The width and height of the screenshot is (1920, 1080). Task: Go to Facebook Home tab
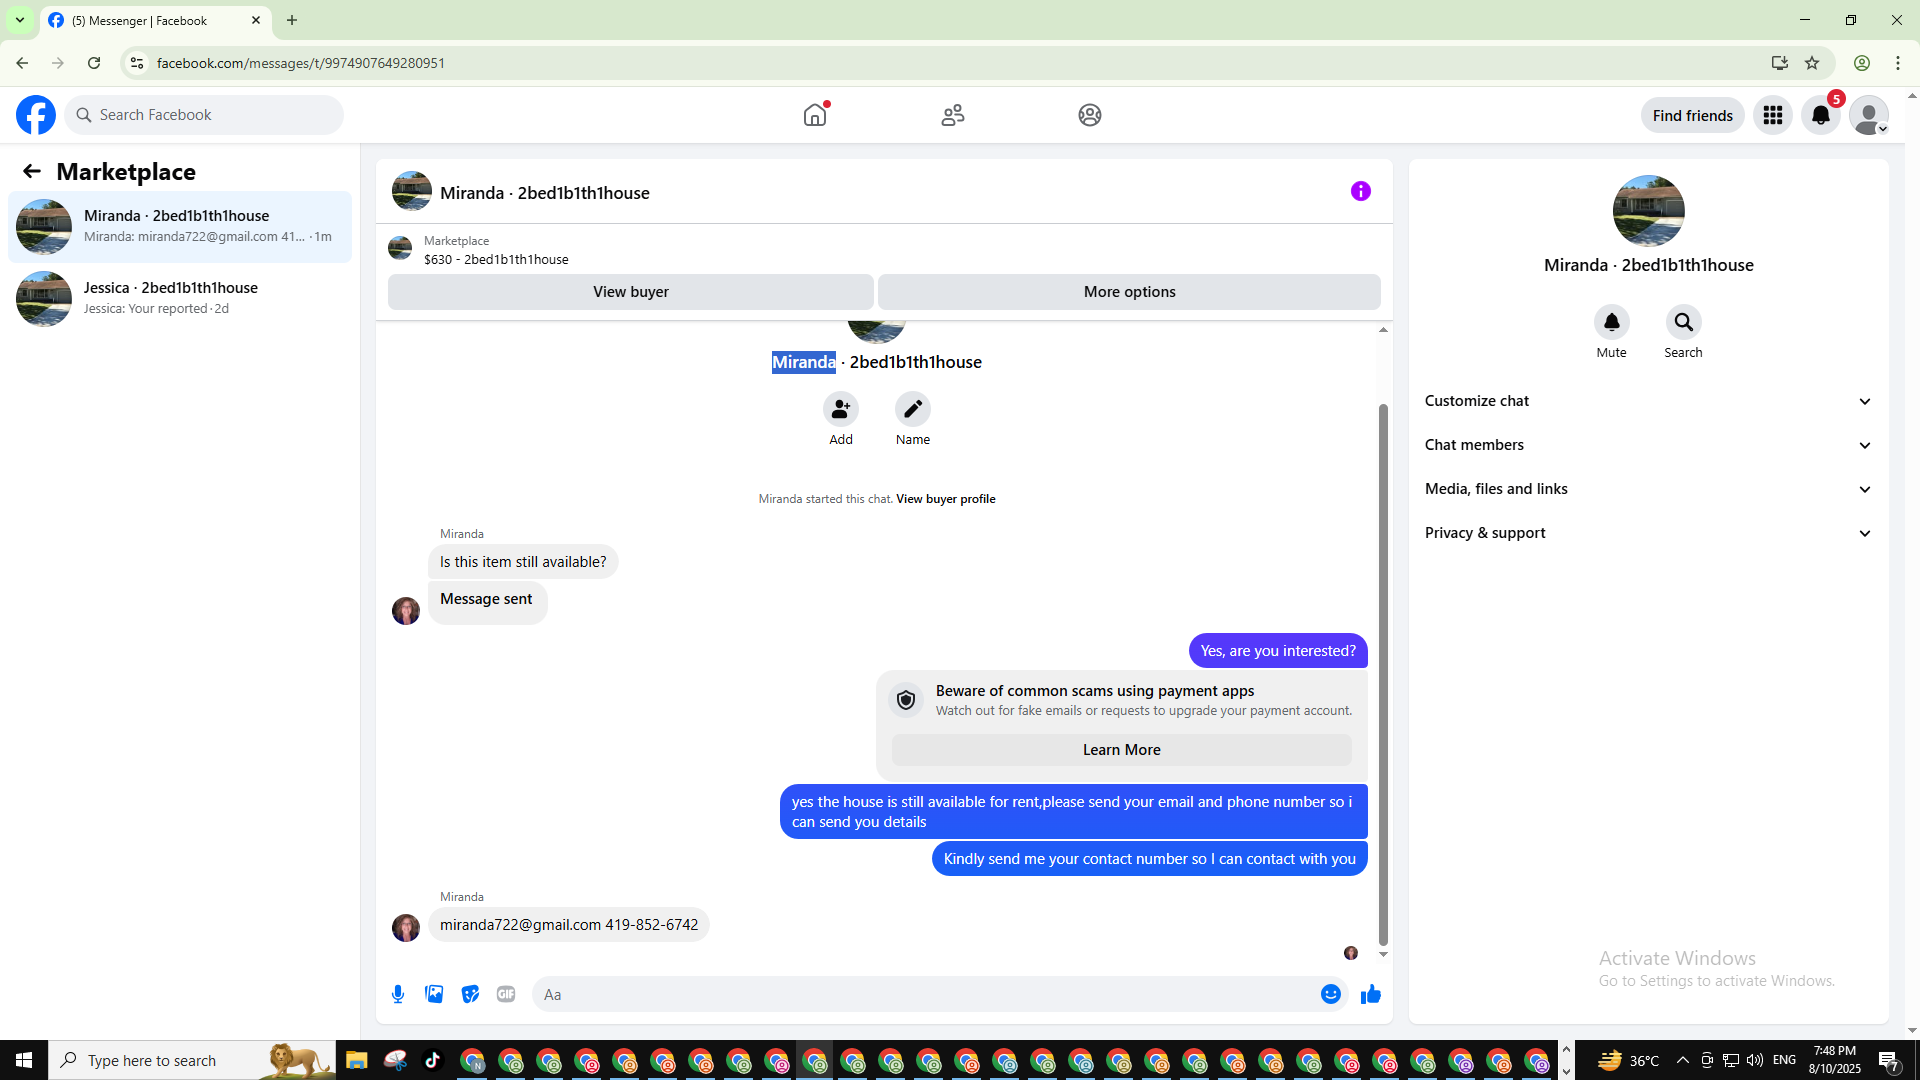[815, 115]
